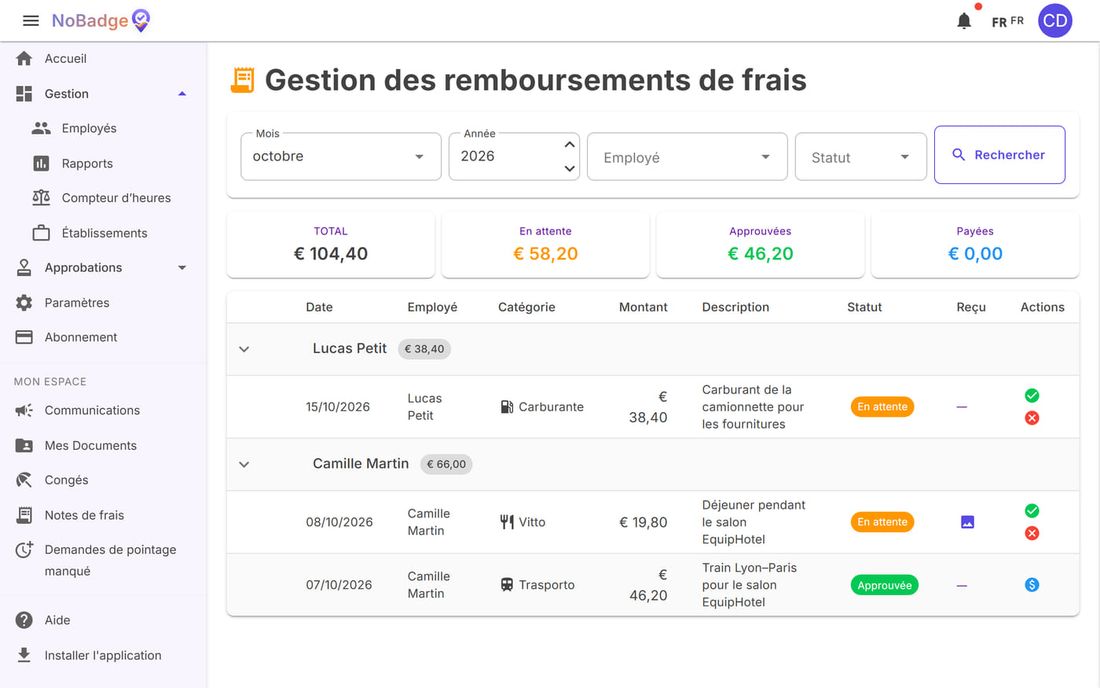This screenshot has width=1100, height=688.
Task: Open Abonnement page
Action: coord(103,337)
